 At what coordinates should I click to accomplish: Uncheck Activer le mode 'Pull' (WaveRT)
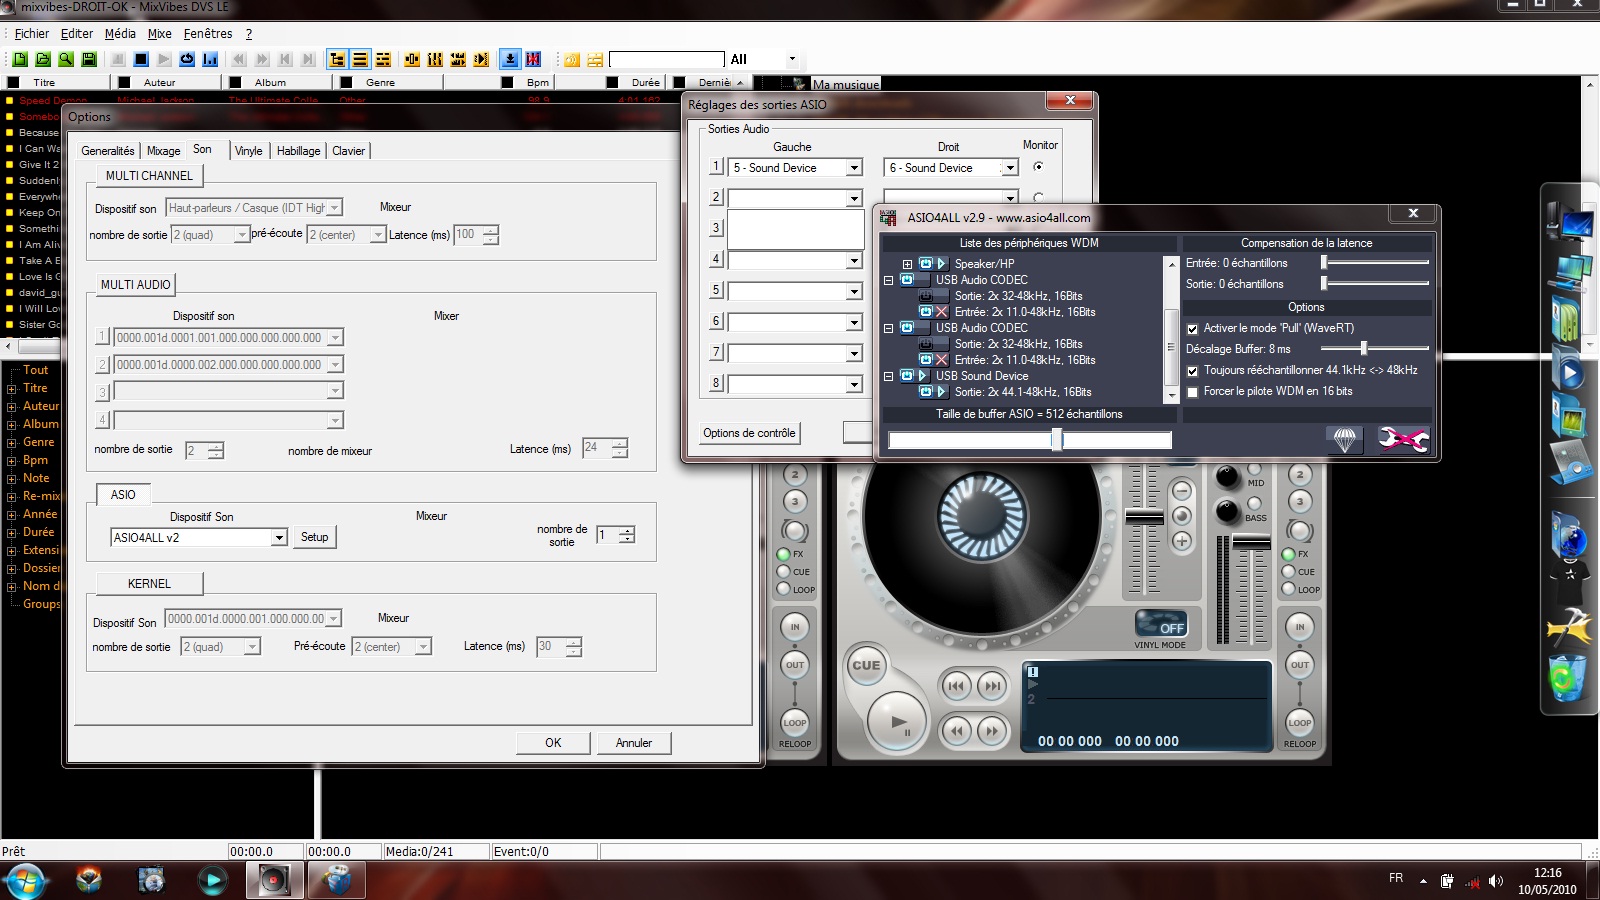[x=1192, y=329]
